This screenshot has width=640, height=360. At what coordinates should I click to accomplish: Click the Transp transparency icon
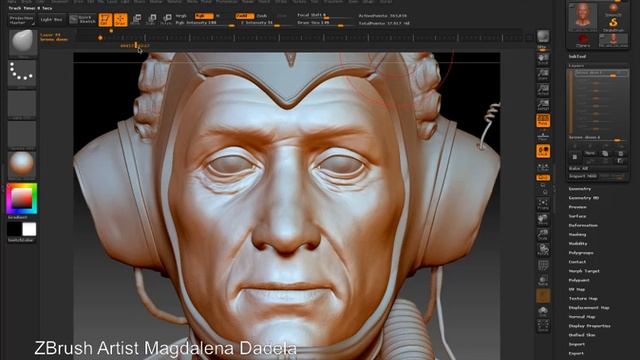pyautogui.click(x=543, y=281)
